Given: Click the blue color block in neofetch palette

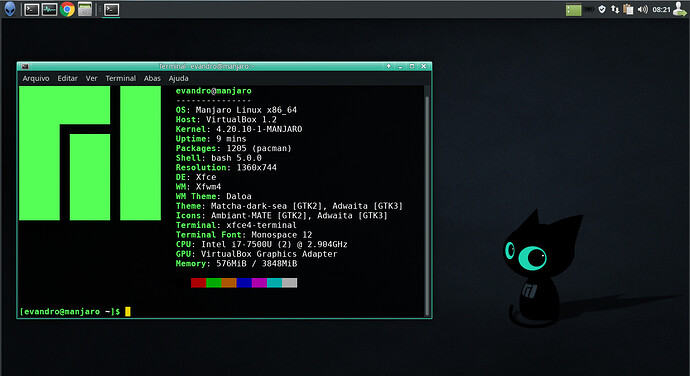Looking at the screenshot, I should point(244,283).
